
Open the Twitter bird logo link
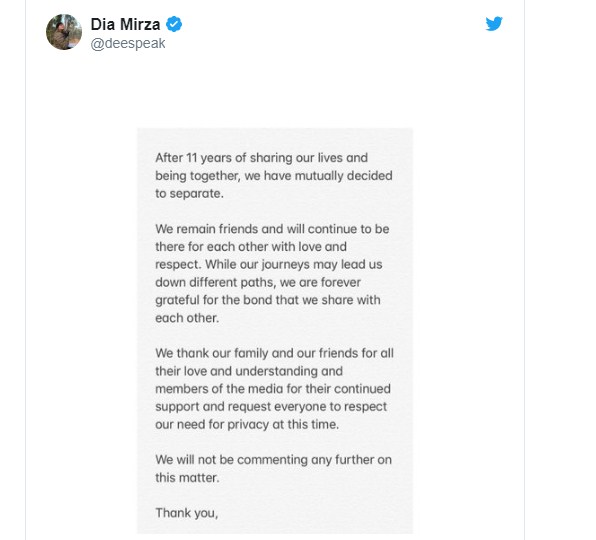pos(494,24)
